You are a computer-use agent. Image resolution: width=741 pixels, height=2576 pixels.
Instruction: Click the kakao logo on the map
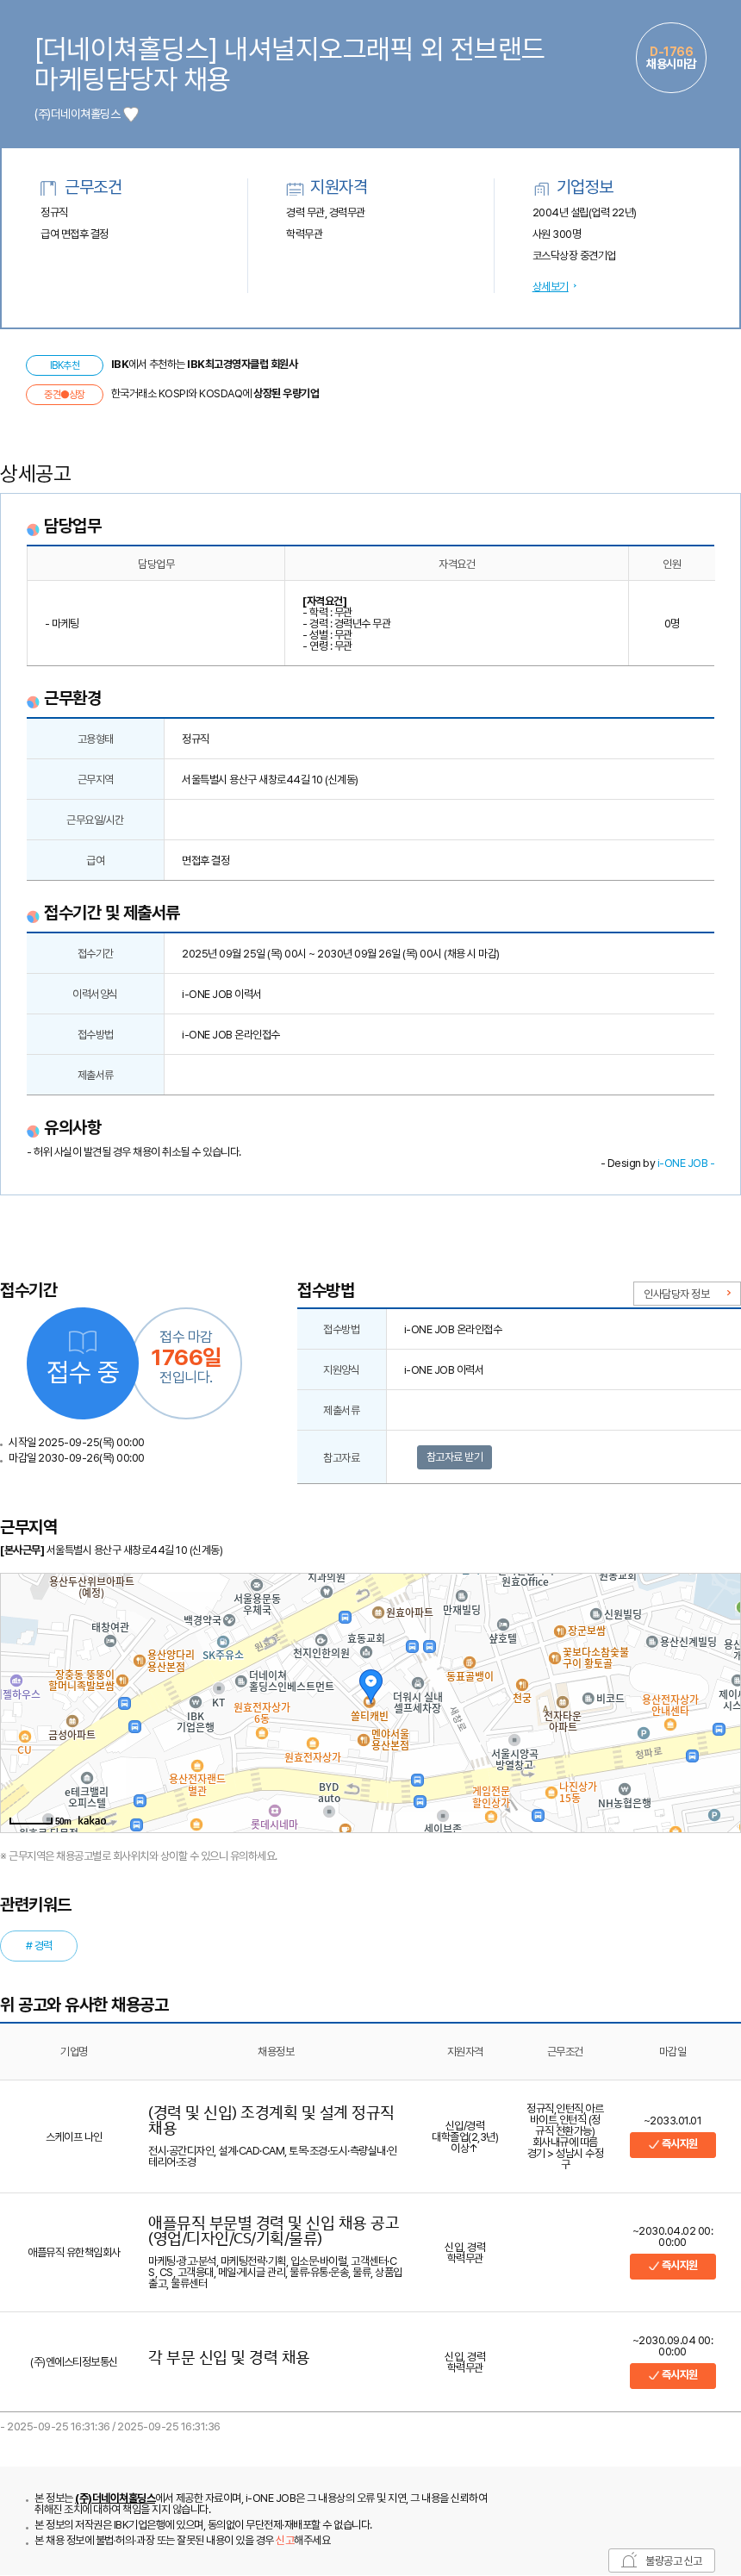[92, 1820]
